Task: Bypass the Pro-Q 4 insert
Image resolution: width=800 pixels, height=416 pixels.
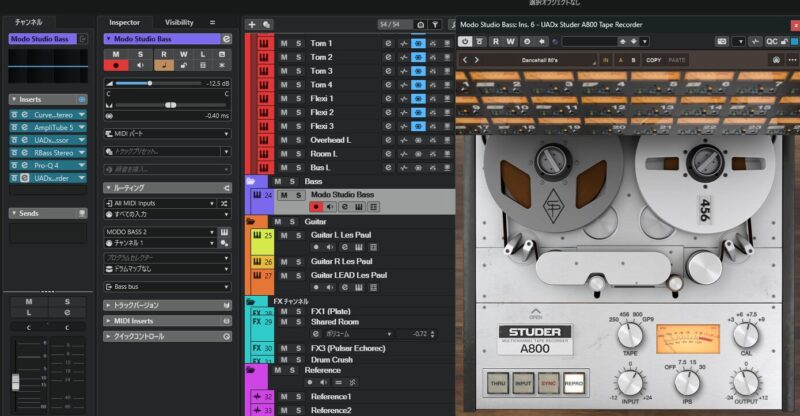Action: coord(14,165)
